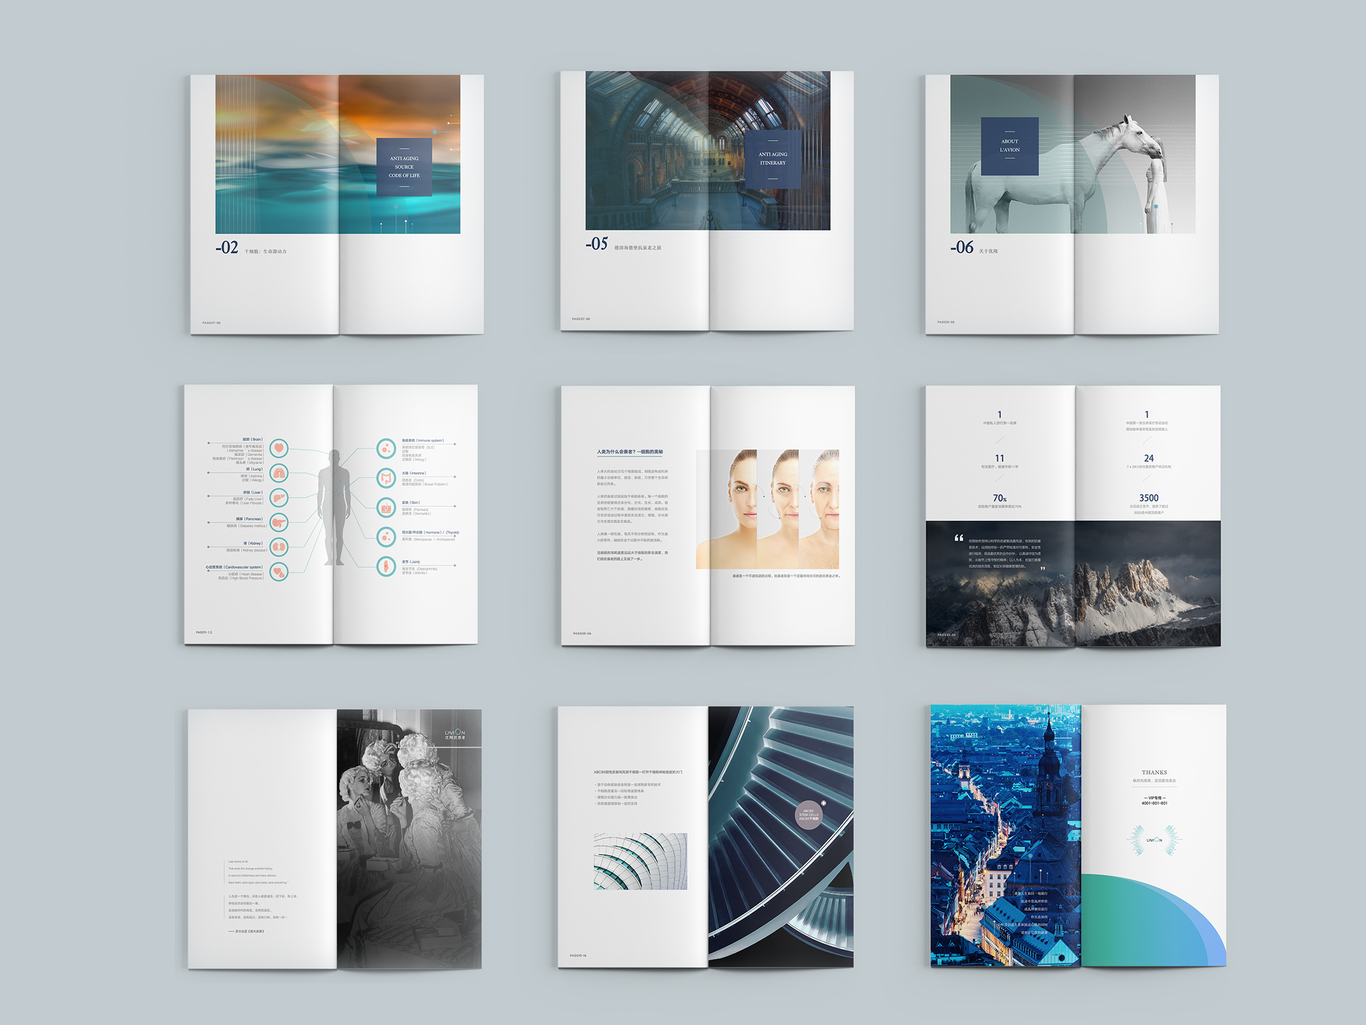
Task: Click the LAVION logo on Thanks page
Action: point(1154,841)
